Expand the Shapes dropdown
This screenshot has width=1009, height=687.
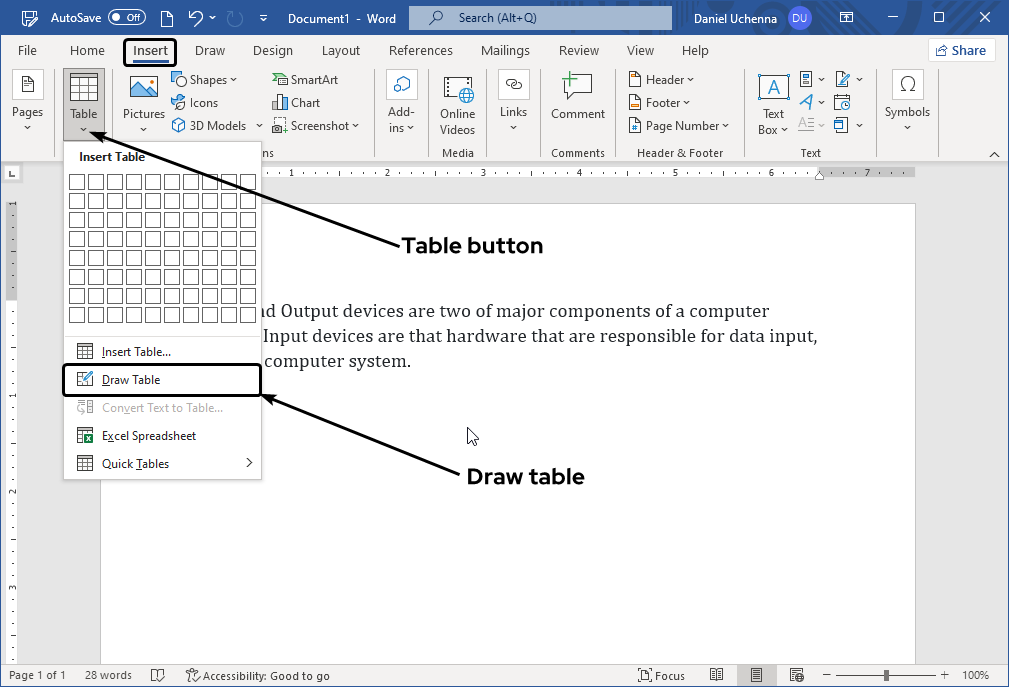pyautogui.click(x=205, y=80)
